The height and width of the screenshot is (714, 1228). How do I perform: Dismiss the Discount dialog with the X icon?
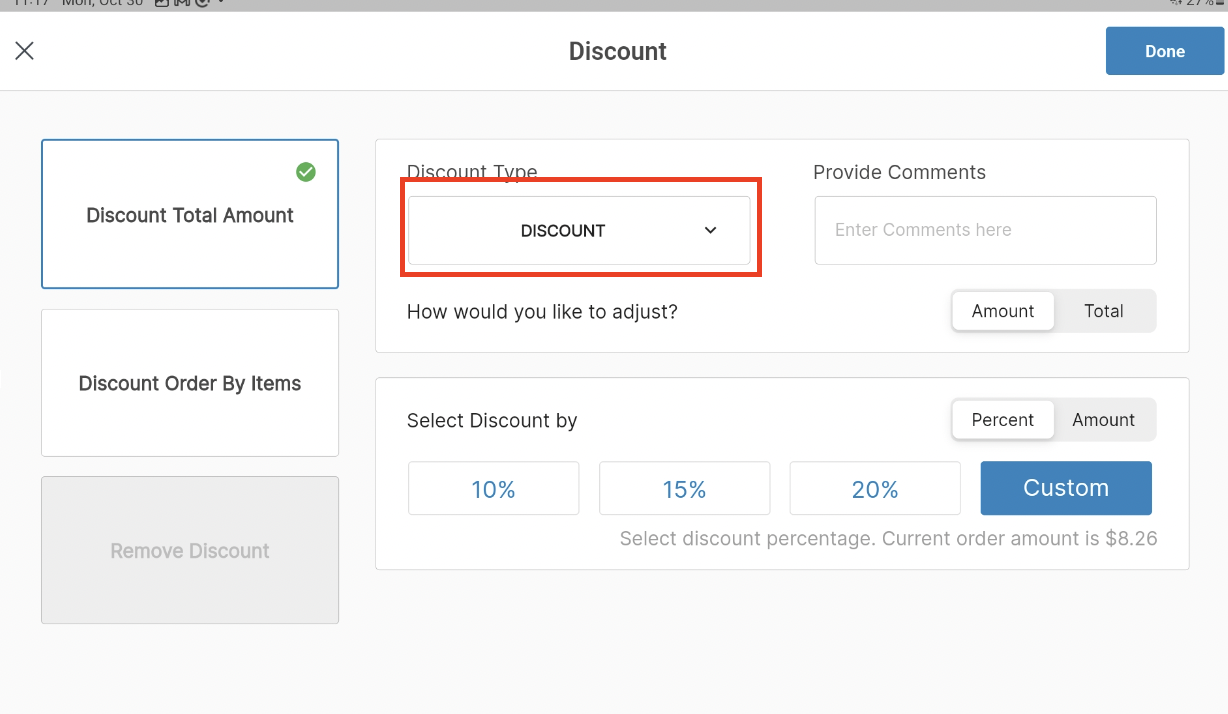point(25,50)
